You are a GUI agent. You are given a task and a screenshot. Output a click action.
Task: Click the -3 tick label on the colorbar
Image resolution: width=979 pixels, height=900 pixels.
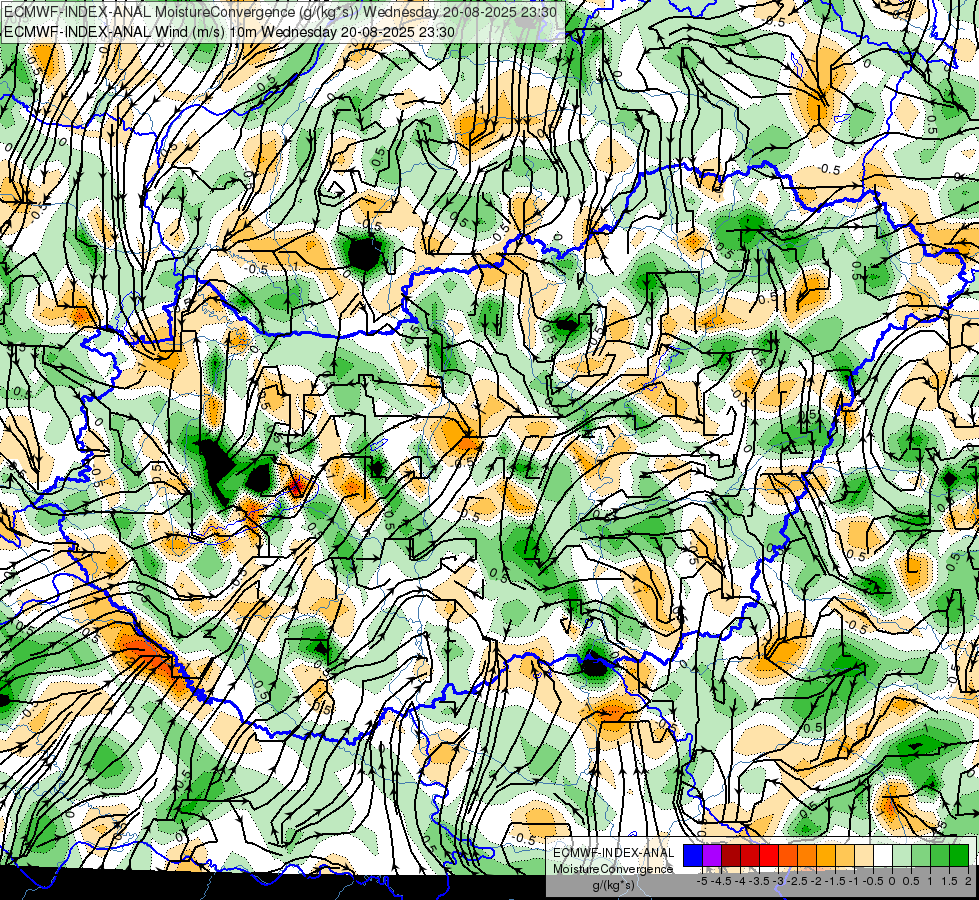coord(779,881)
